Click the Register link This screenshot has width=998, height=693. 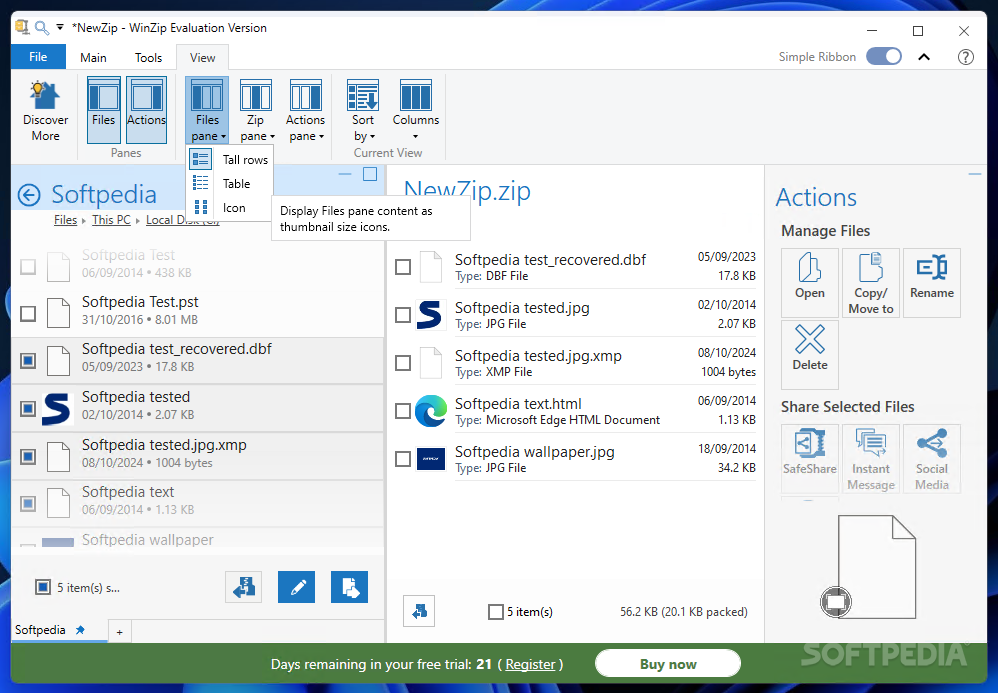(530, 664)
